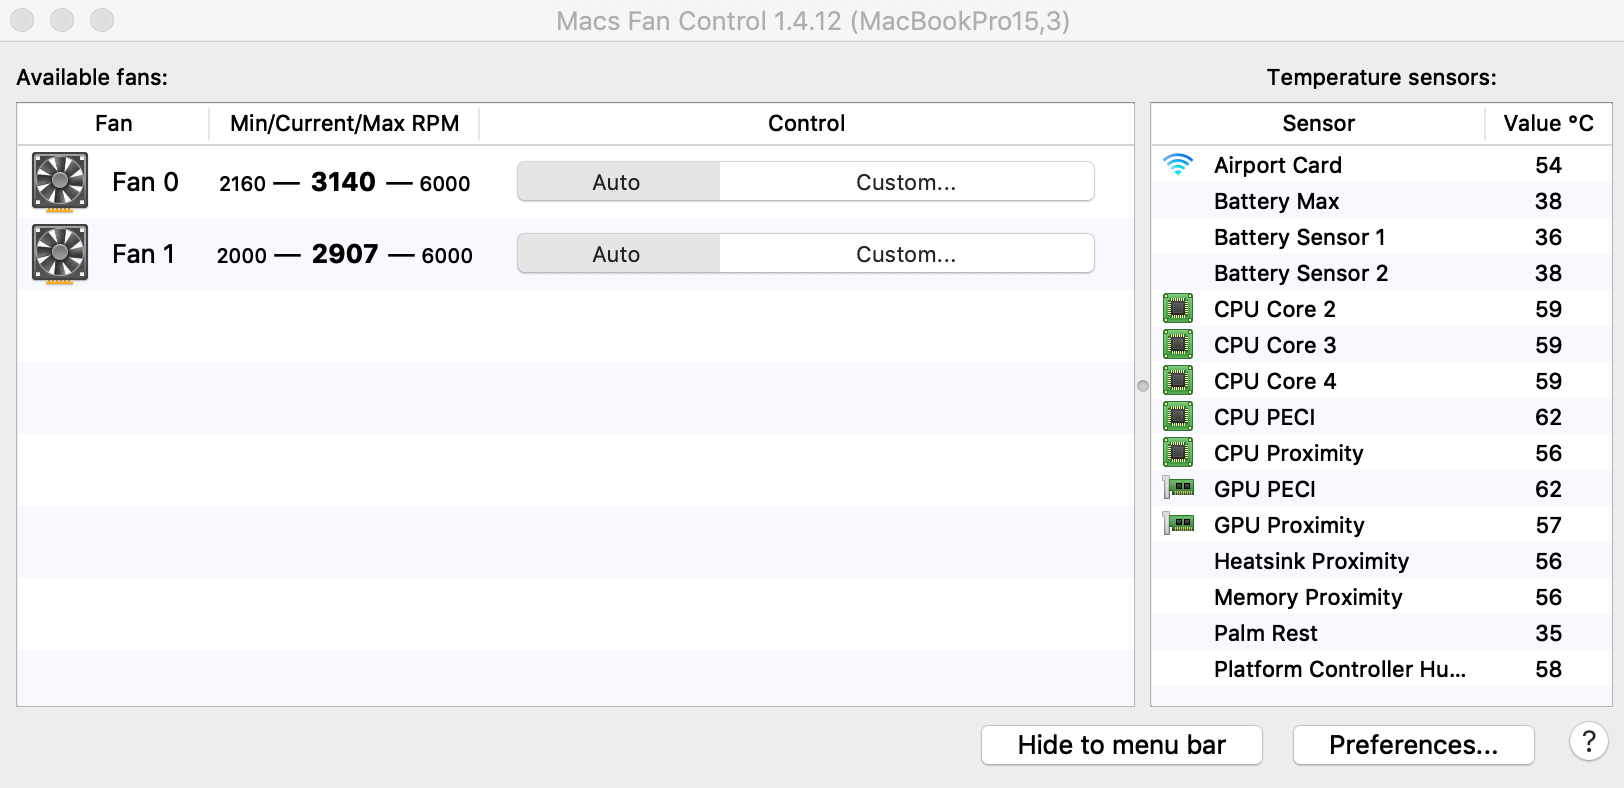The height and width of the screenshot is (788, 1624).
Task: Select the CPU Core 3 sensor label
Action: point(1275,345)
